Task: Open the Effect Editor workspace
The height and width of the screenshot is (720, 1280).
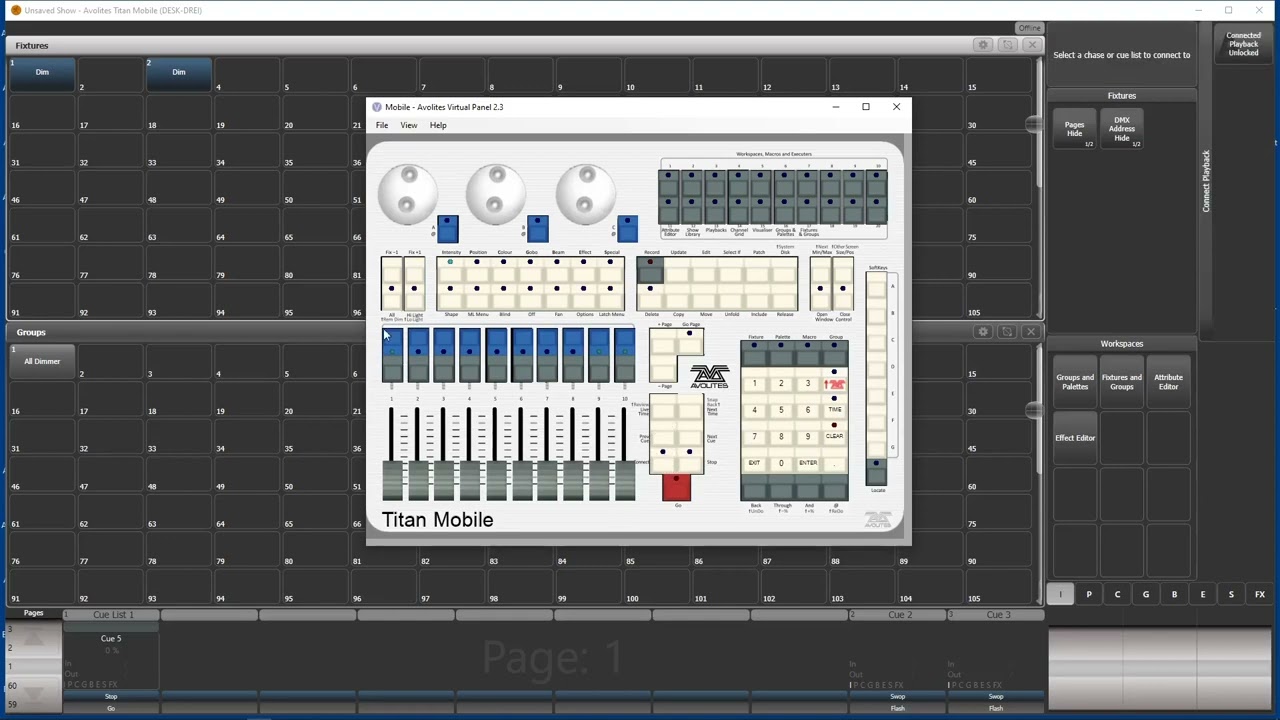Action: (x=1074, y=438)
